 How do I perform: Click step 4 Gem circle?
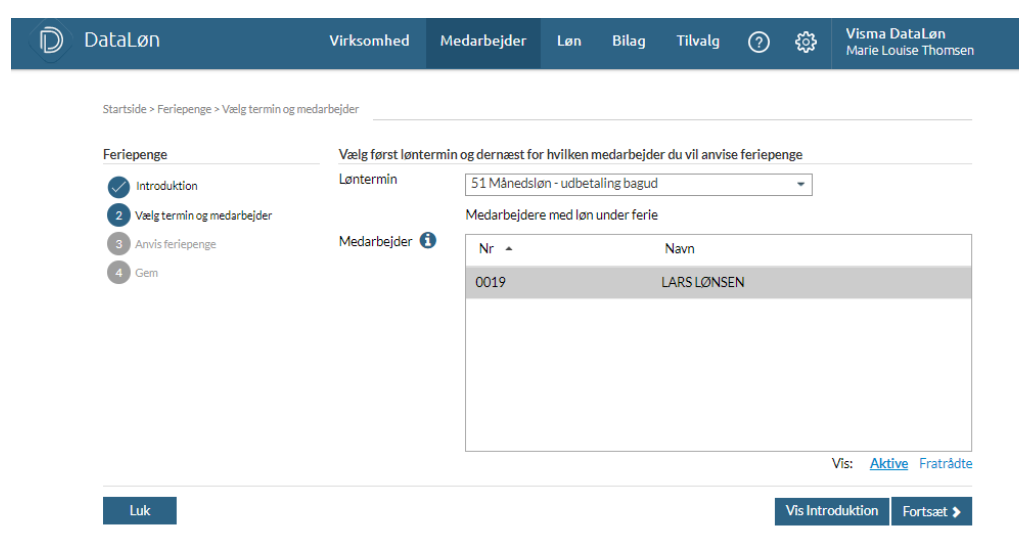tap(119, 273)
